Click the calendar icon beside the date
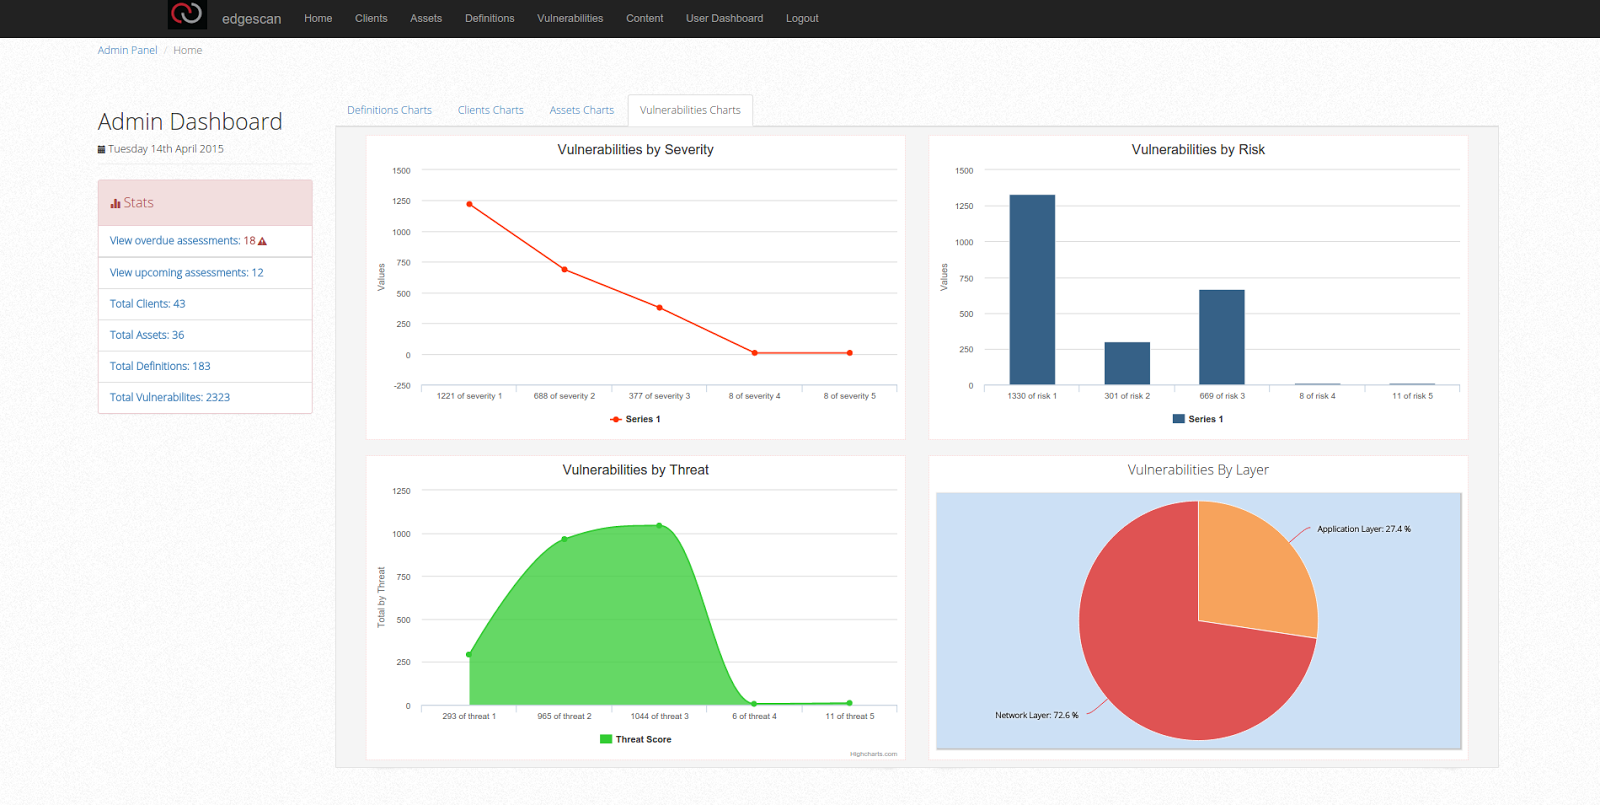 coord(101,149)
